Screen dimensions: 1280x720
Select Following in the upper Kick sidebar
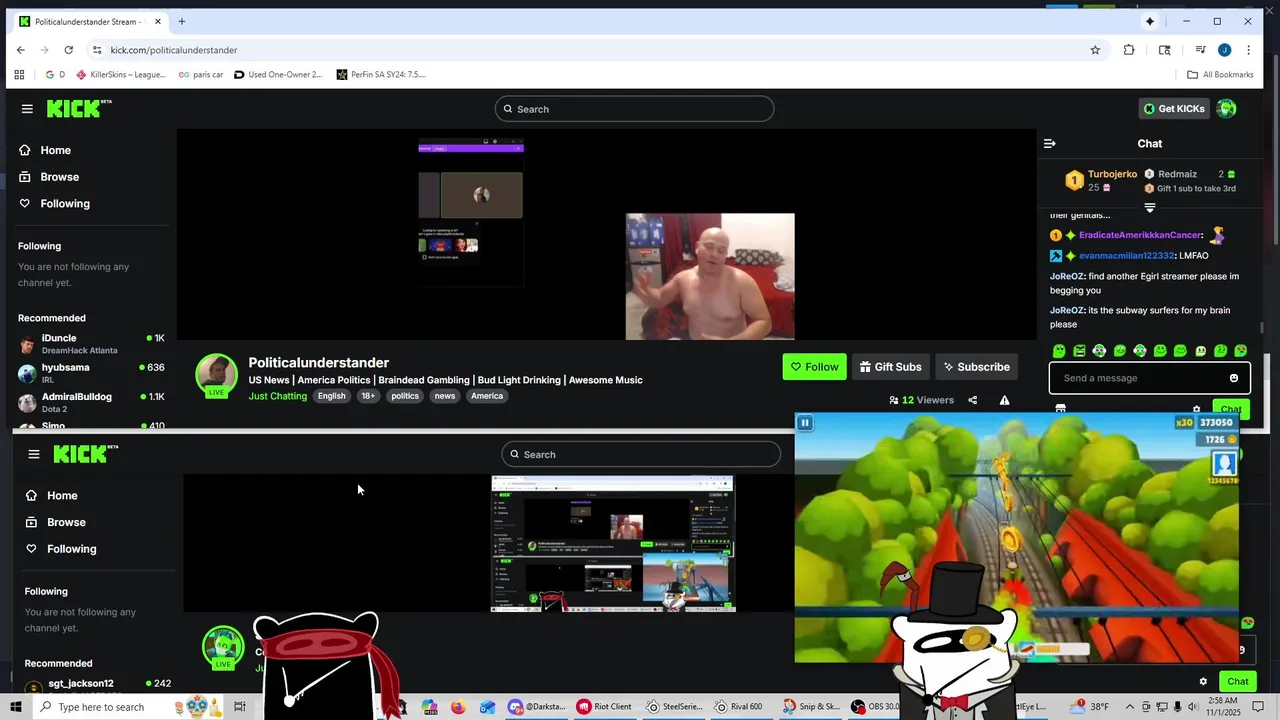[x=65, y=204]
